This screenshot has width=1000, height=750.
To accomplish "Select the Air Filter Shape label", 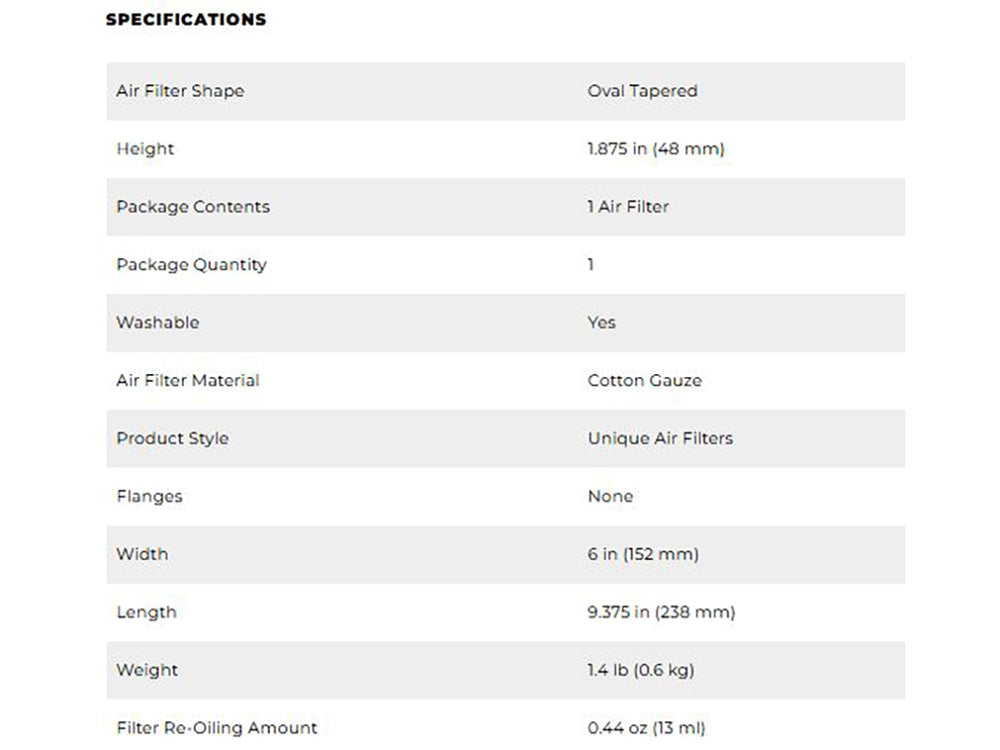I will pyautogui.click(x=180, y=91).
